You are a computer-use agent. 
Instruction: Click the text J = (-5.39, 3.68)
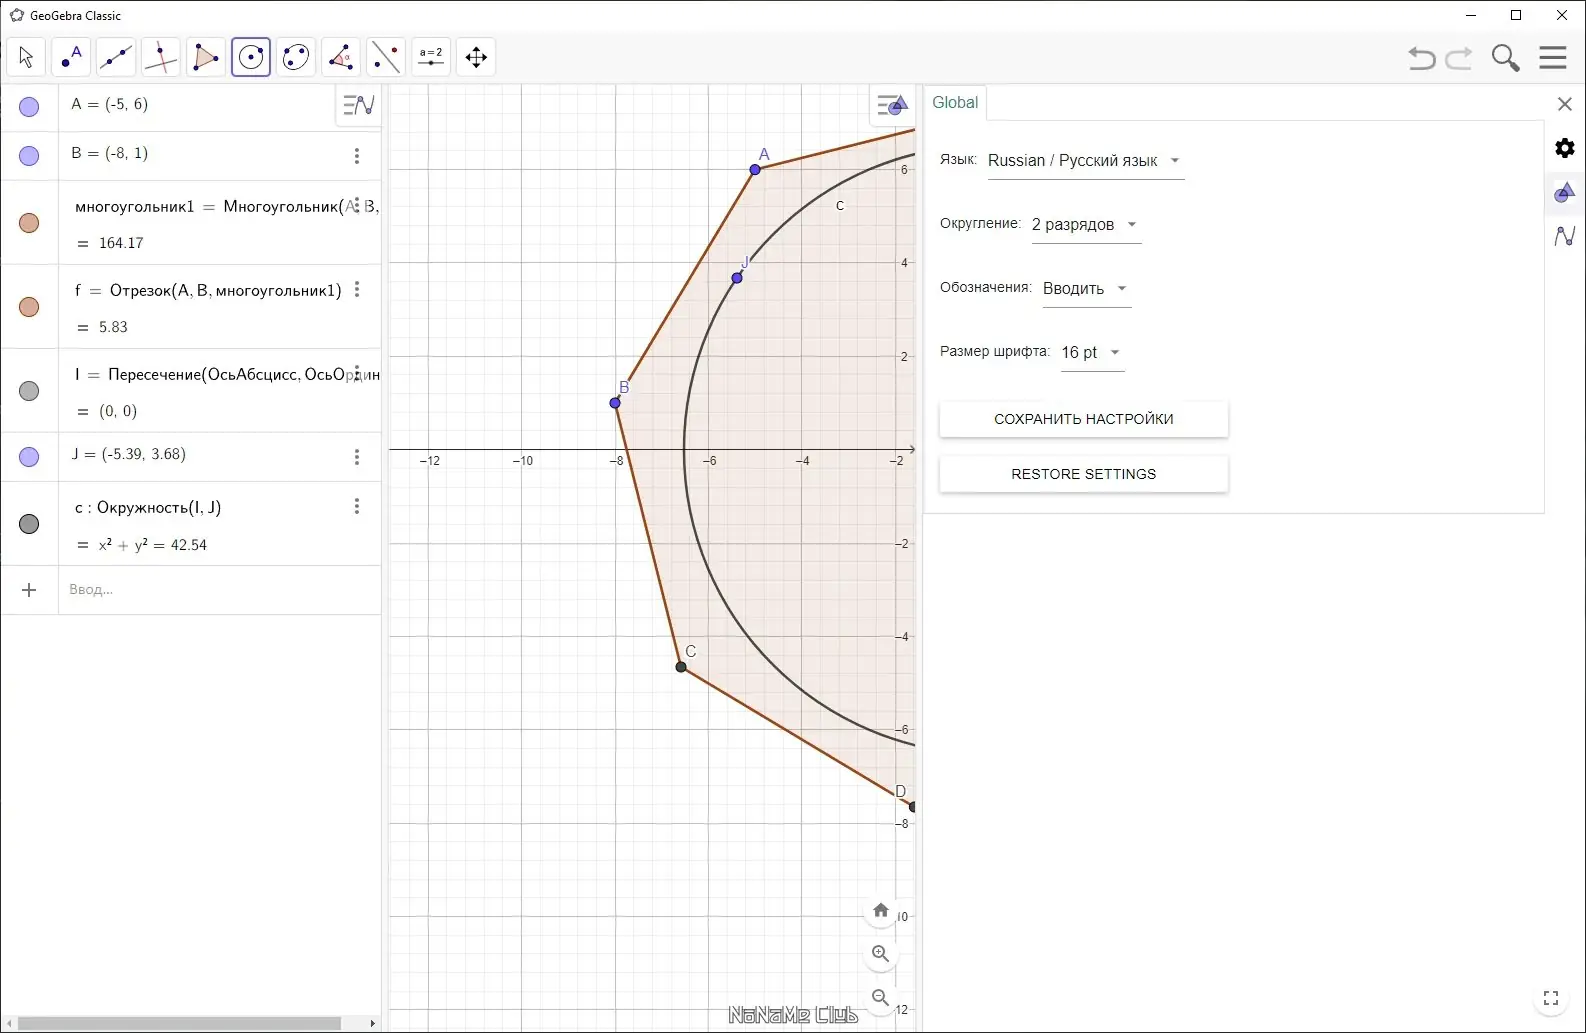tap(129, 454)
